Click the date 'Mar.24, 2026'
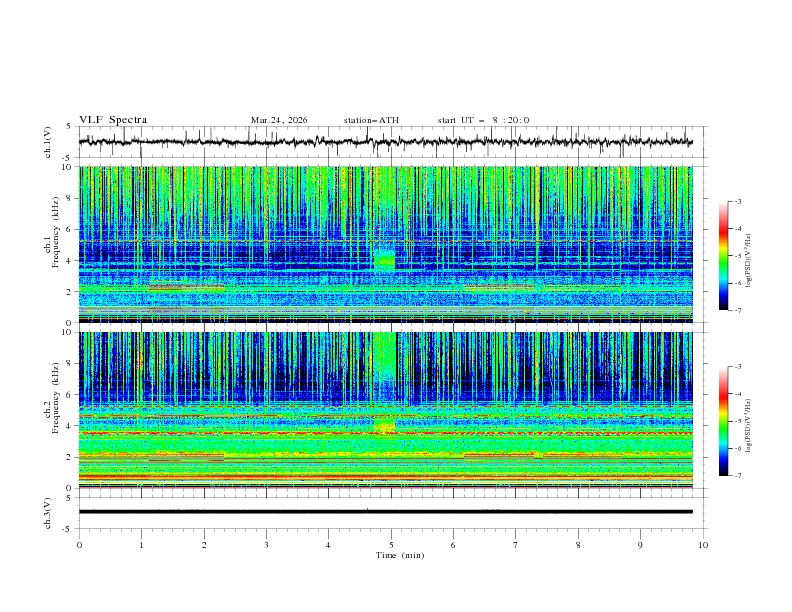 tap(279, 120)
